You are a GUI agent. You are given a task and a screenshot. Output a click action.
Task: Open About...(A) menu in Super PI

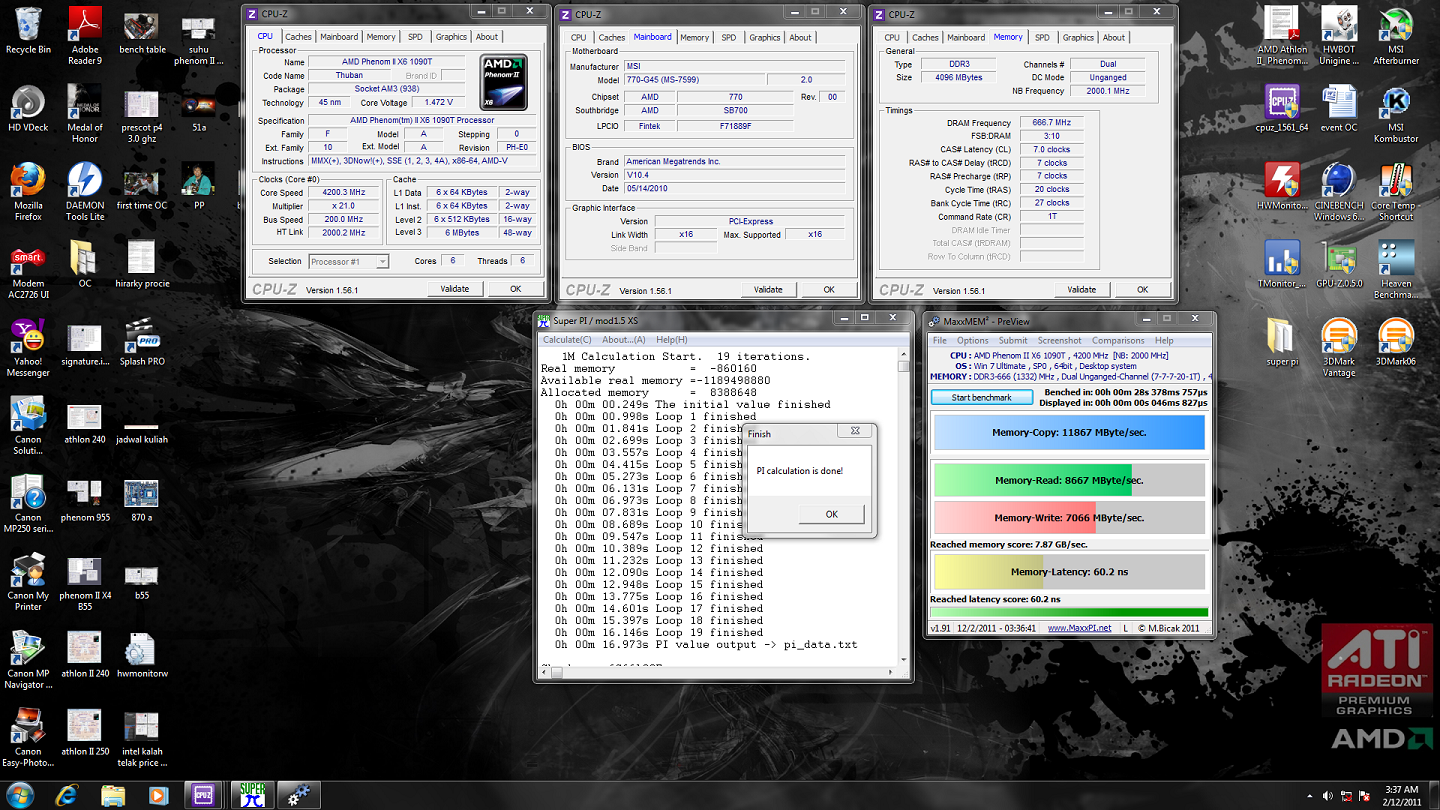[624, 340]
